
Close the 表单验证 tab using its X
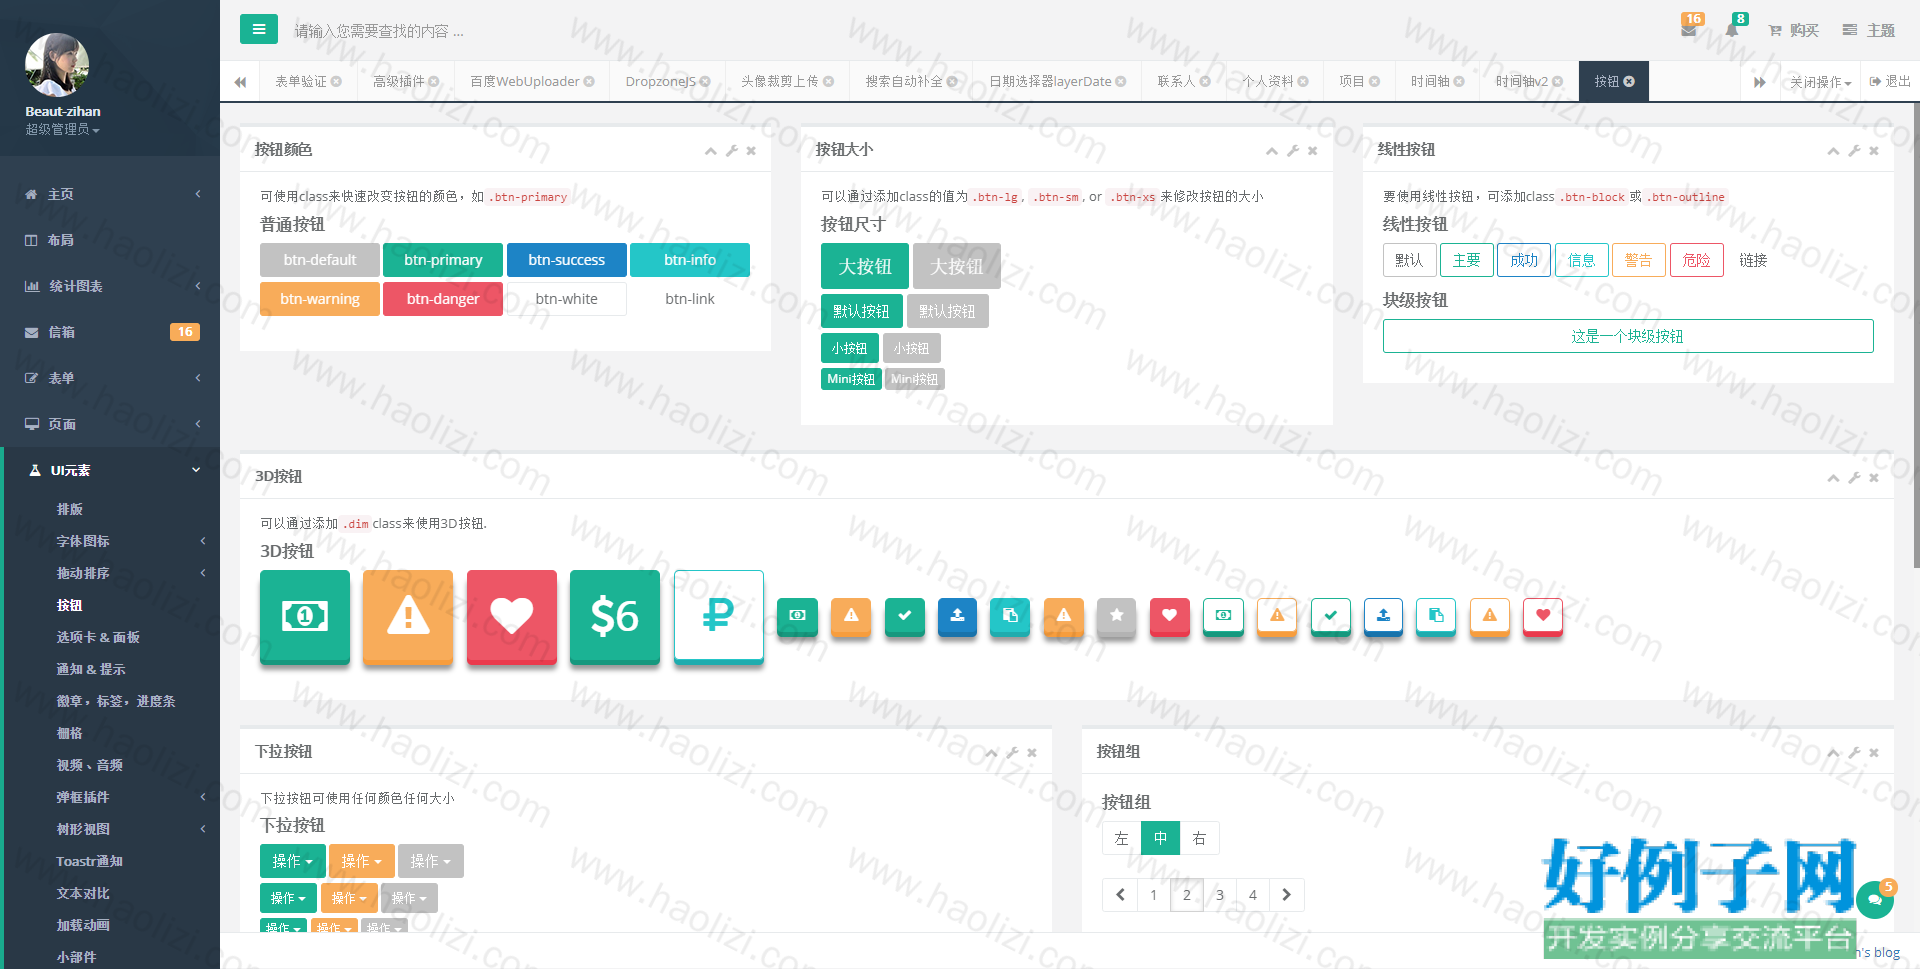[336, 82]
